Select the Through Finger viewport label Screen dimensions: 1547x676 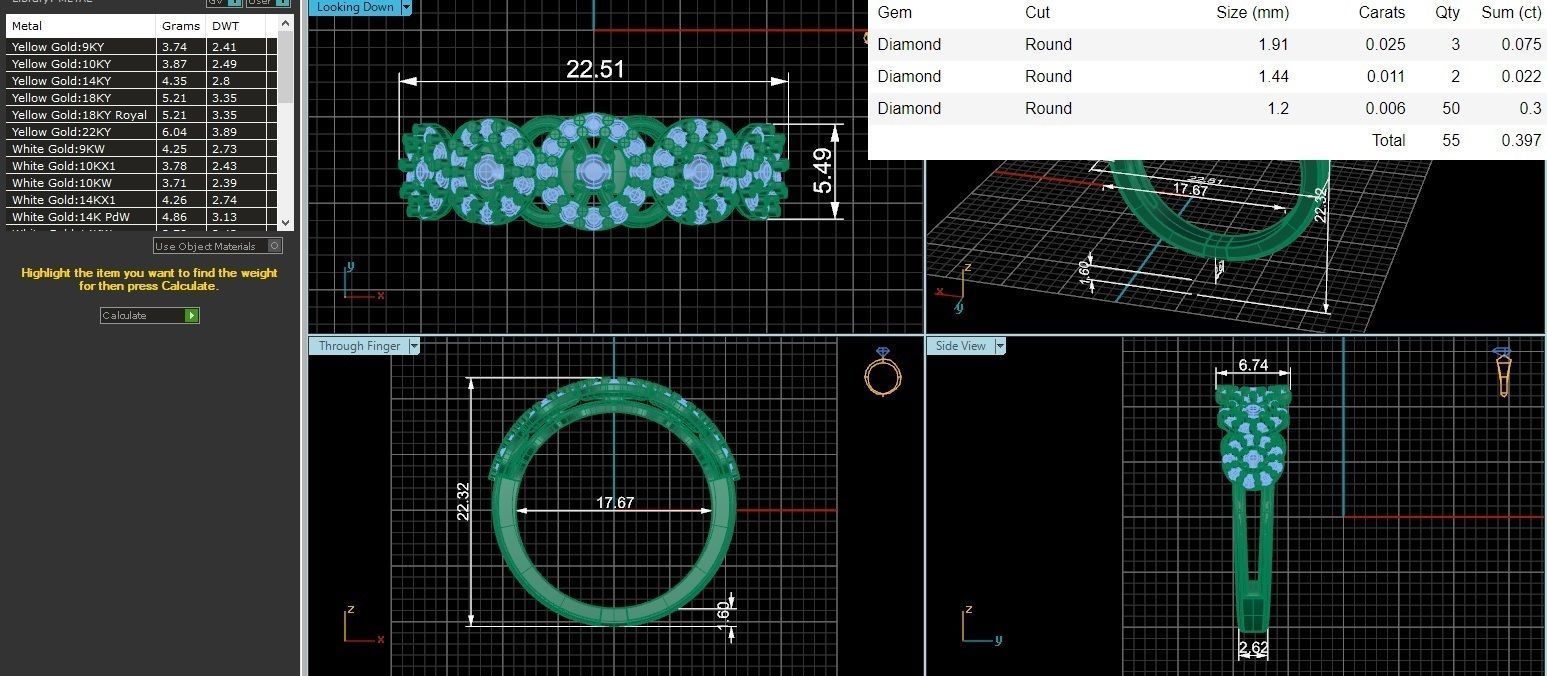click(359, 346)
